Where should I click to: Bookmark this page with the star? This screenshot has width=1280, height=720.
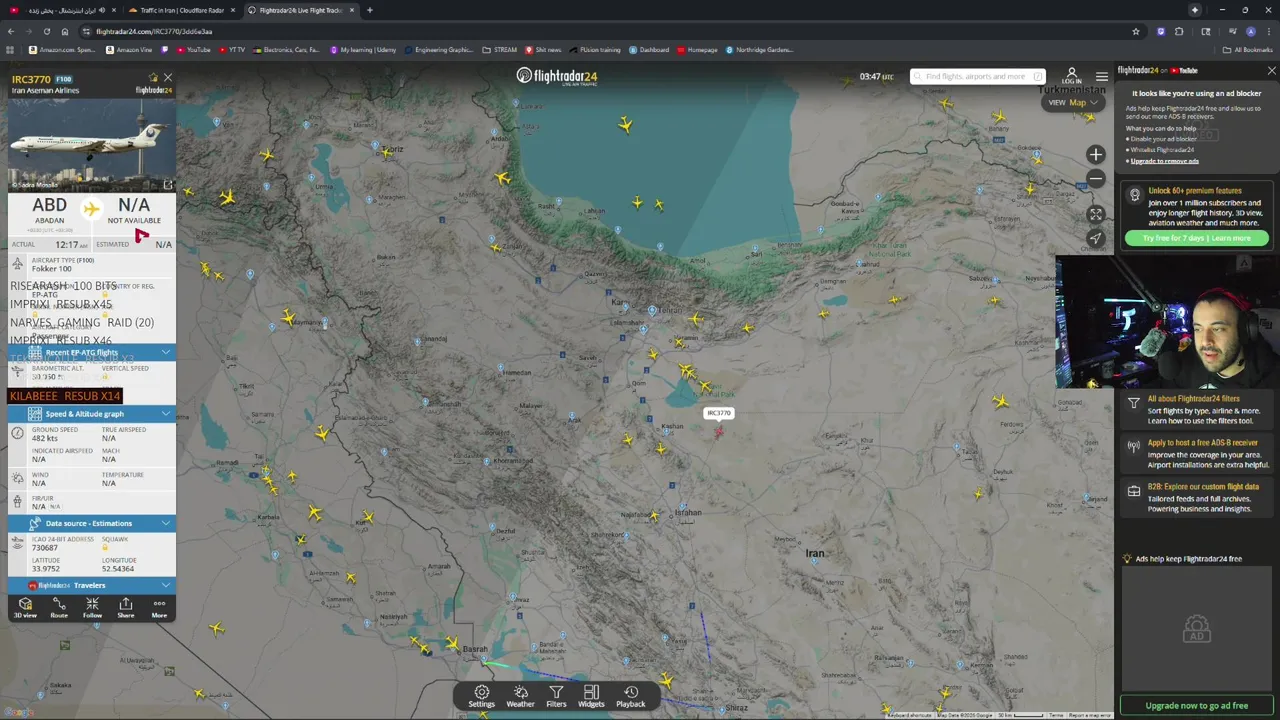point(1135,31)
